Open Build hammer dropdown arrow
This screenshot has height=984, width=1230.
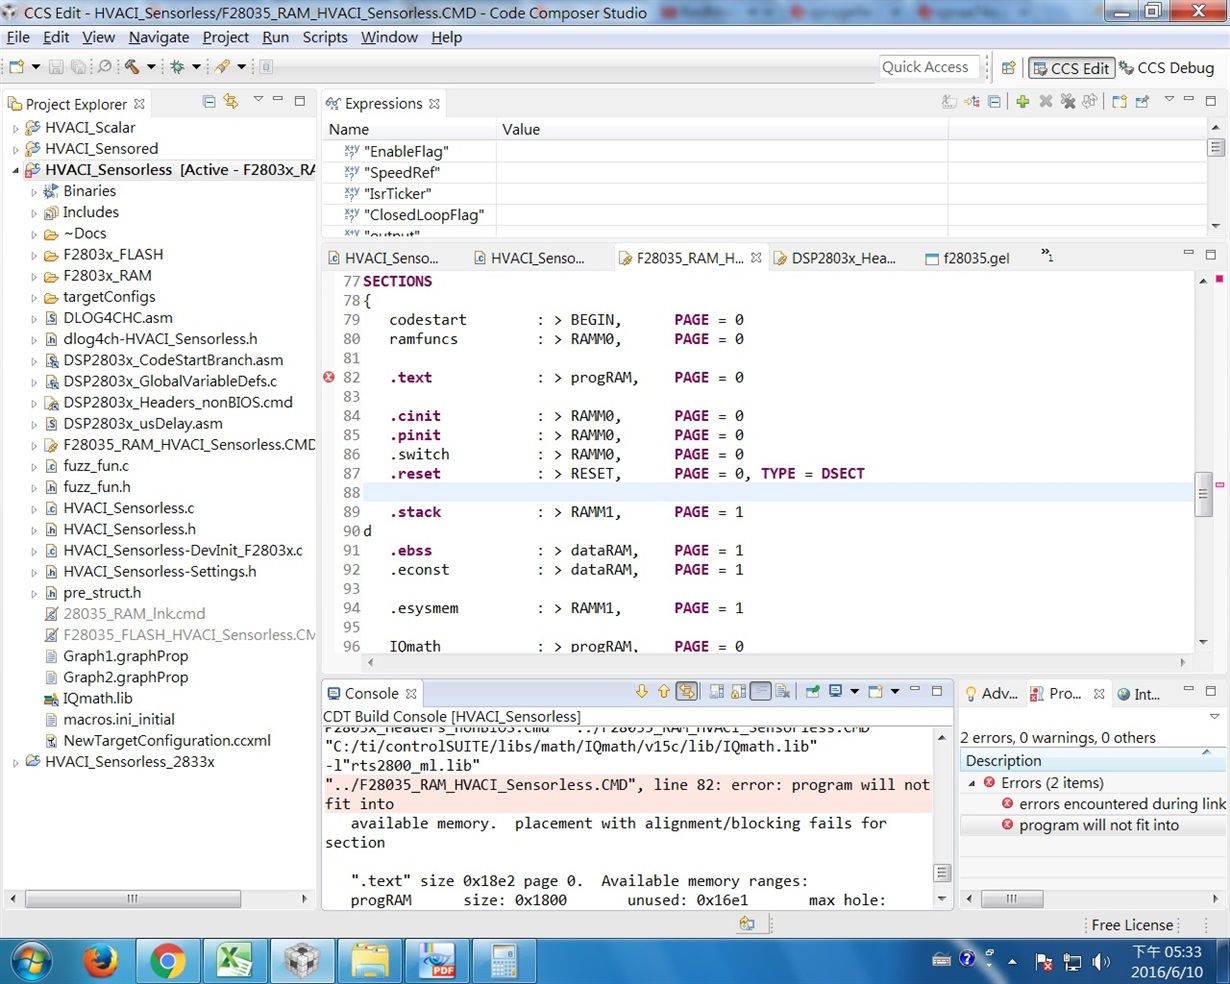[x=151, y=67]
